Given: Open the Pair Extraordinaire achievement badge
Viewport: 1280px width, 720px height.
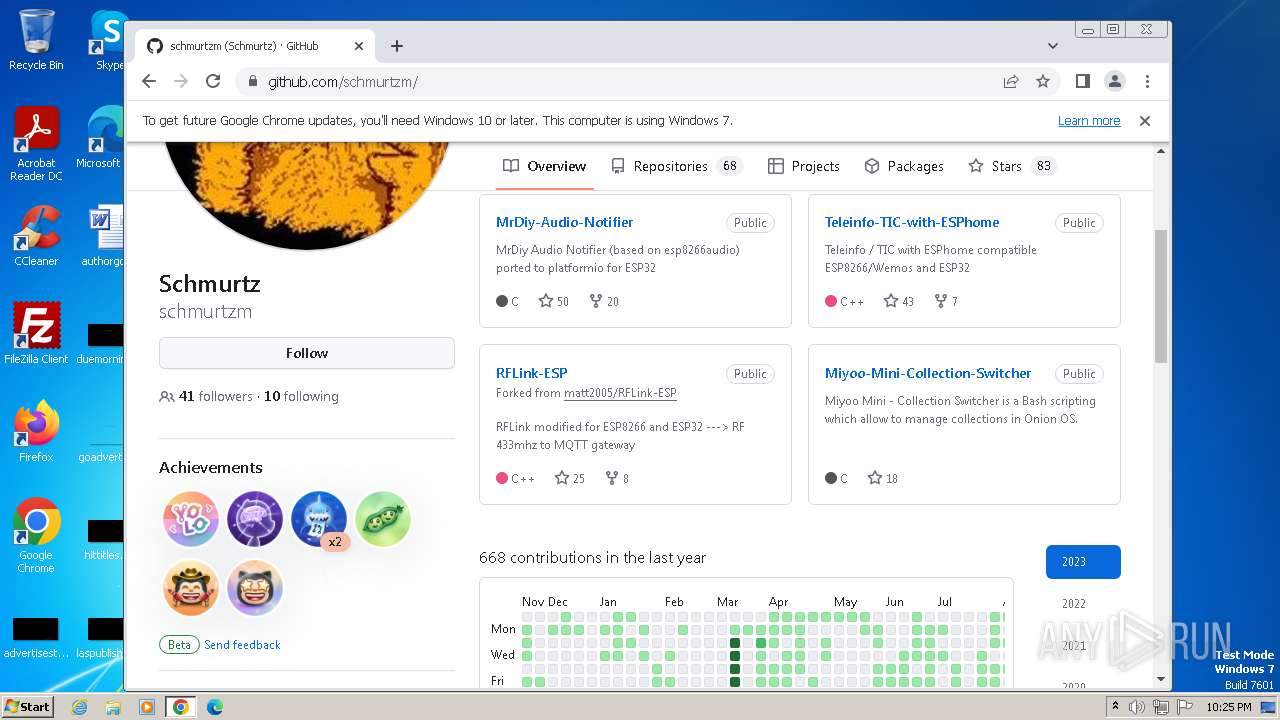Looking at the screenshot, I should [383, 520].
